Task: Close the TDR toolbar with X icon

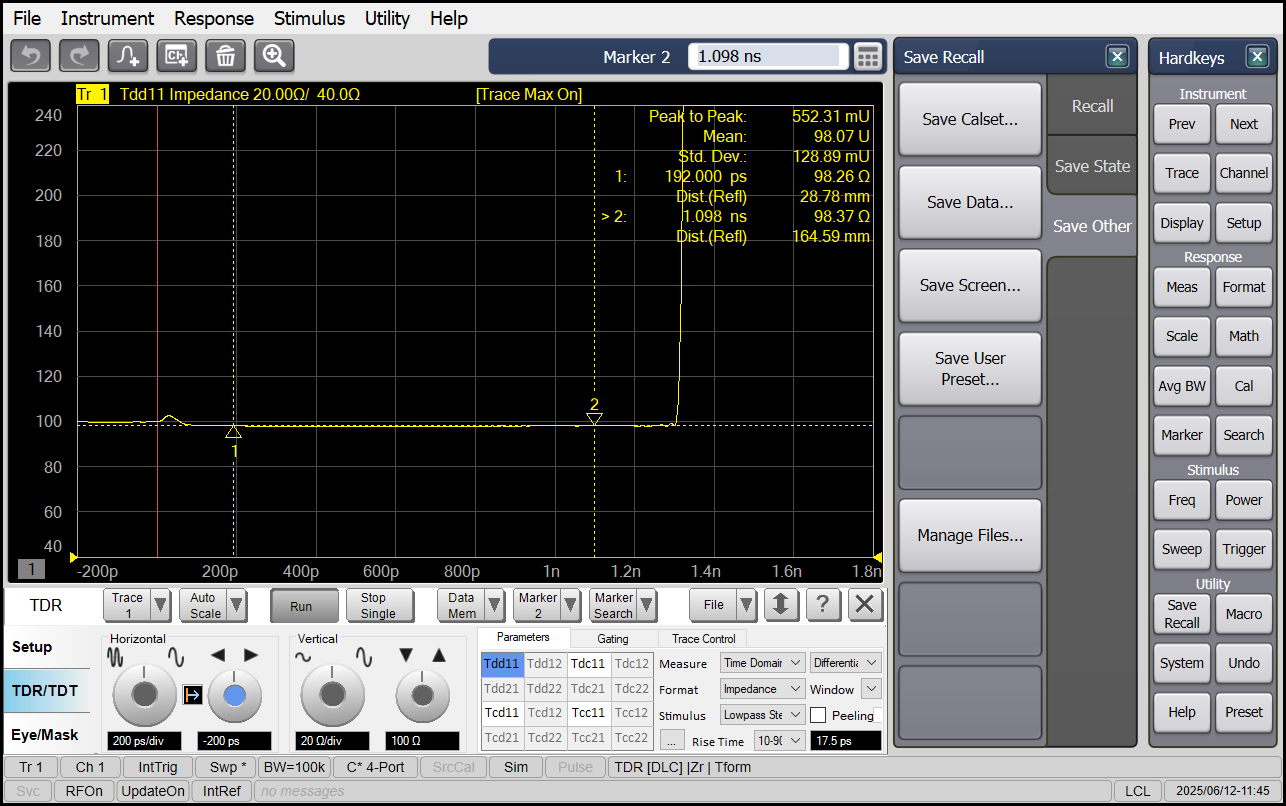Action: click(x=866, y=604)
